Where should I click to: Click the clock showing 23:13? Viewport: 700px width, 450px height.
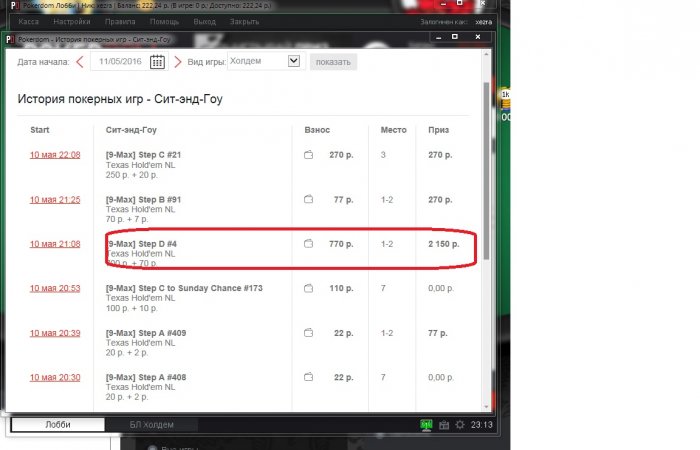coord(481,425)
